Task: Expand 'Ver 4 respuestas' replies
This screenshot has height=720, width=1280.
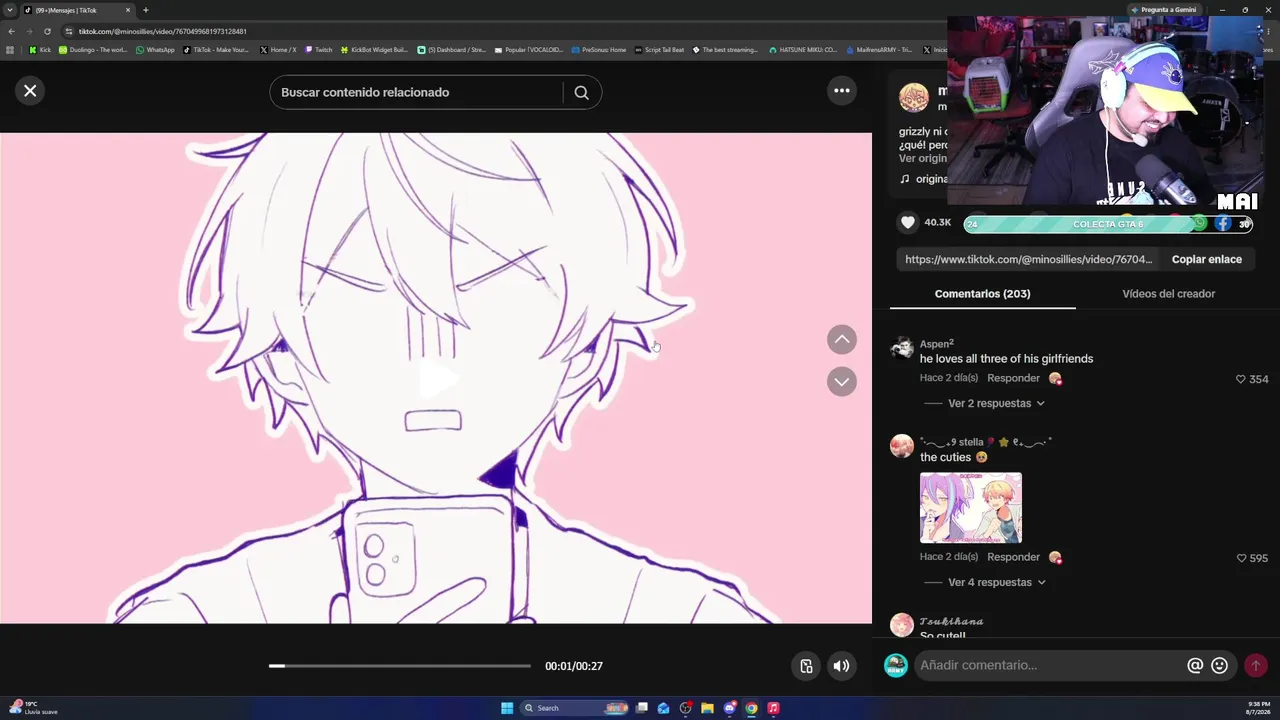Action: 997,582
